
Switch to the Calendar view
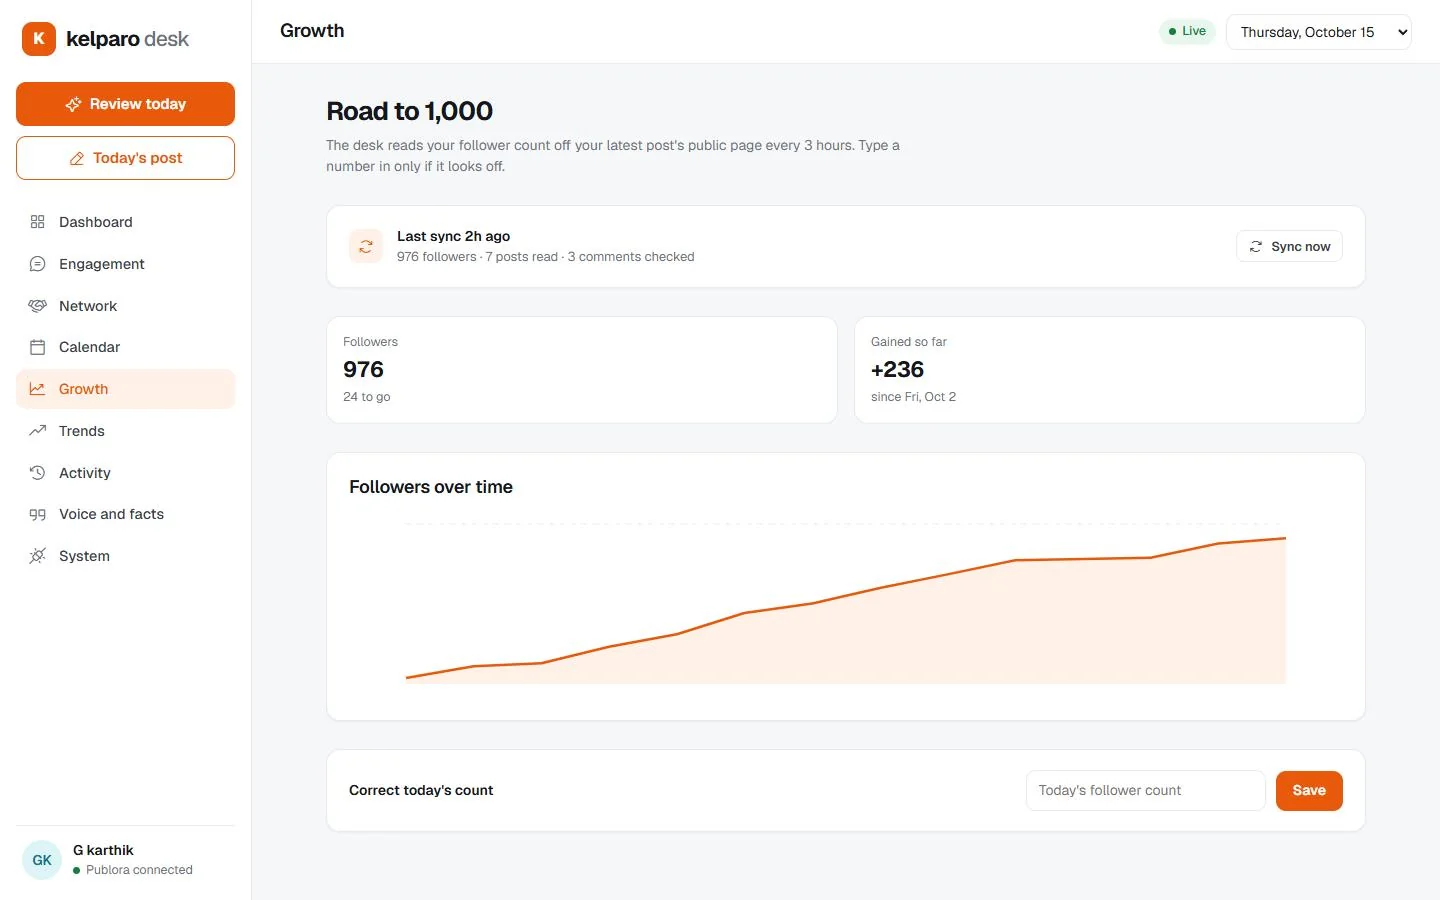125,347
